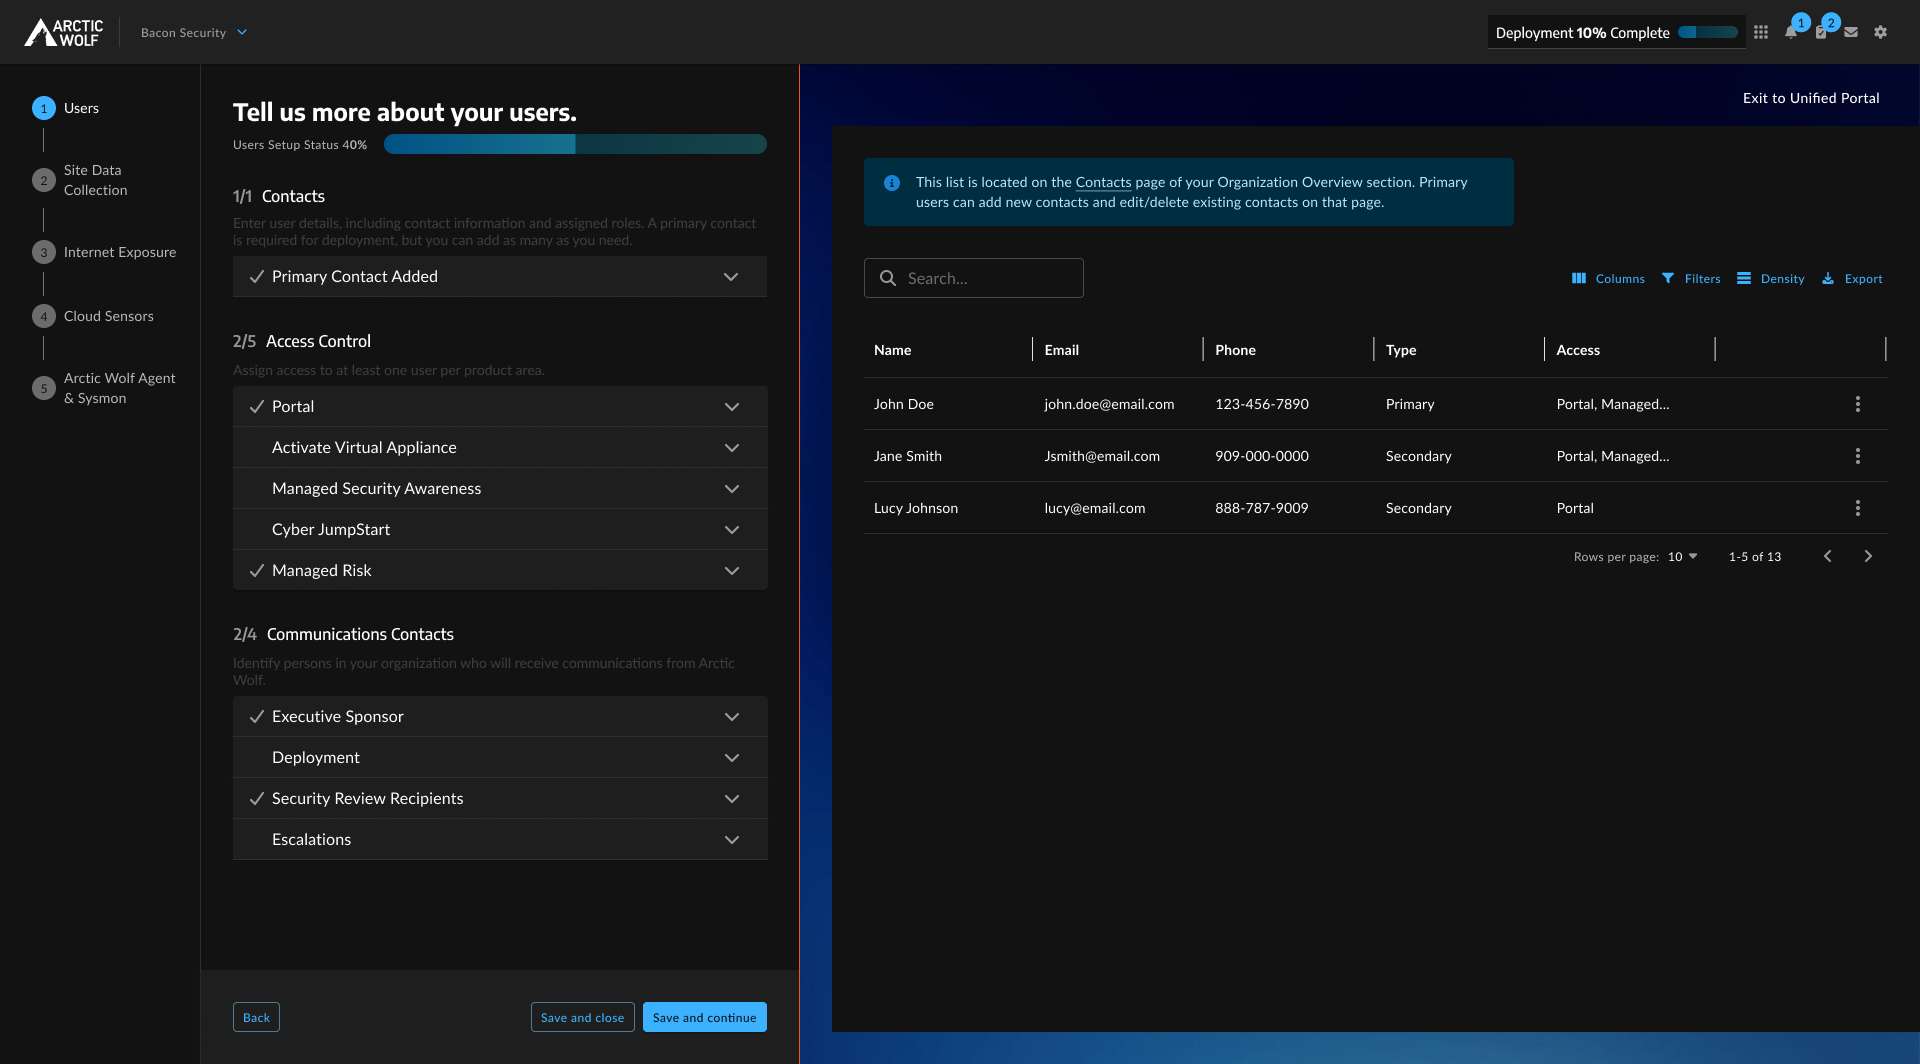
Task: Click phone number 123-456-7890
Action: point(1262,404)
